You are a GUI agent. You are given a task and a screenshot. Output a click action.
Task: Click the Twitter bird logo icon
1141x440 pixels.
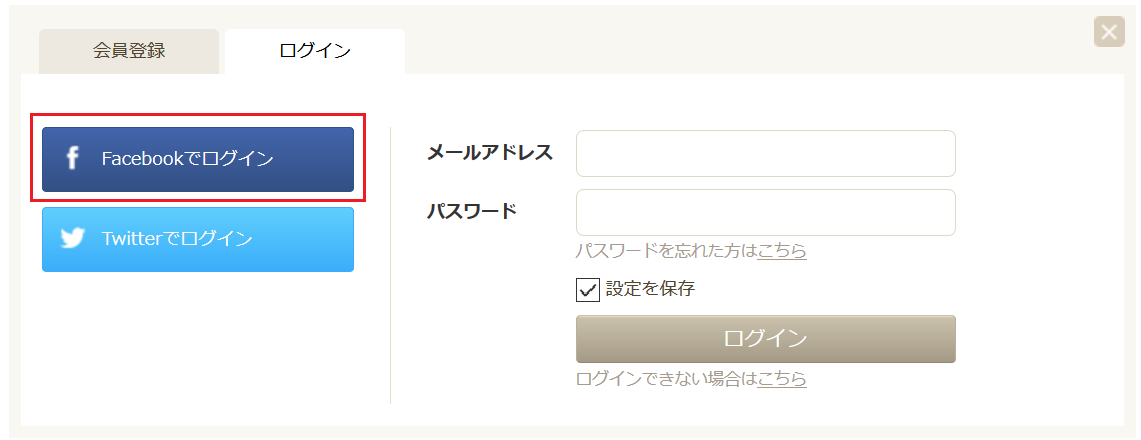click(73, 239)
